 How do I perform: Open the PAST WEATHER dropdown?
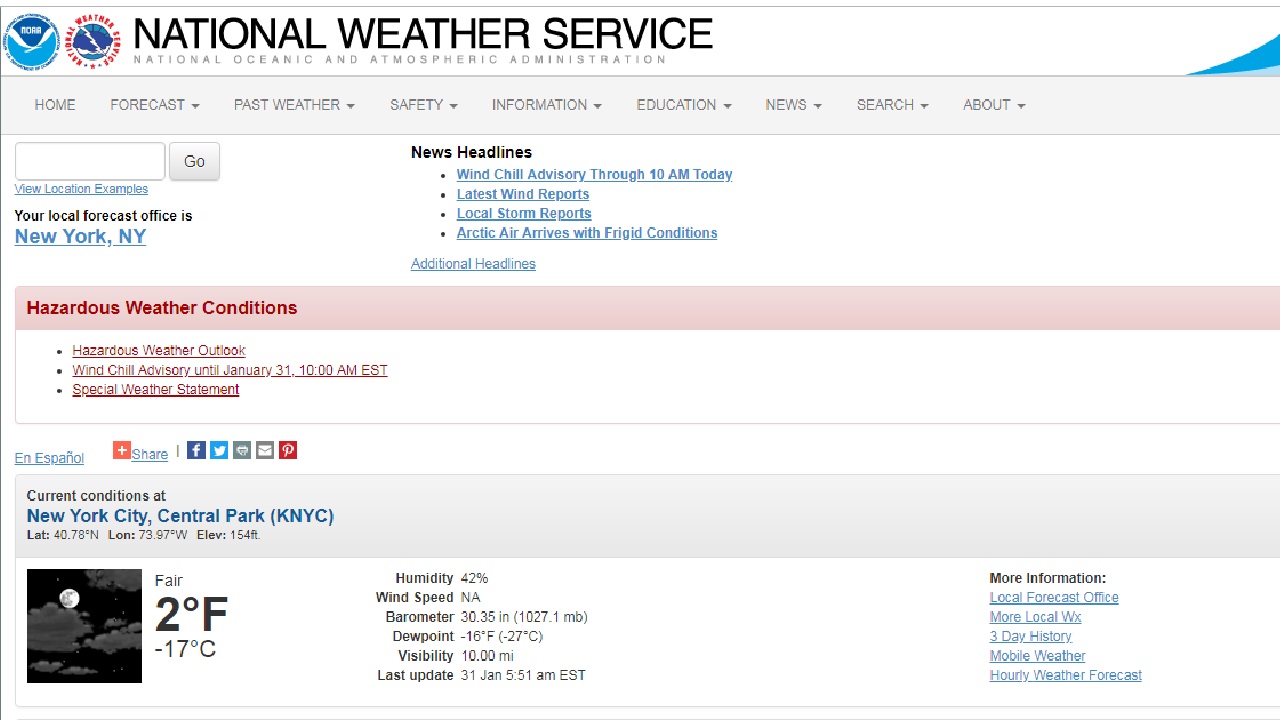click(294, 105)
